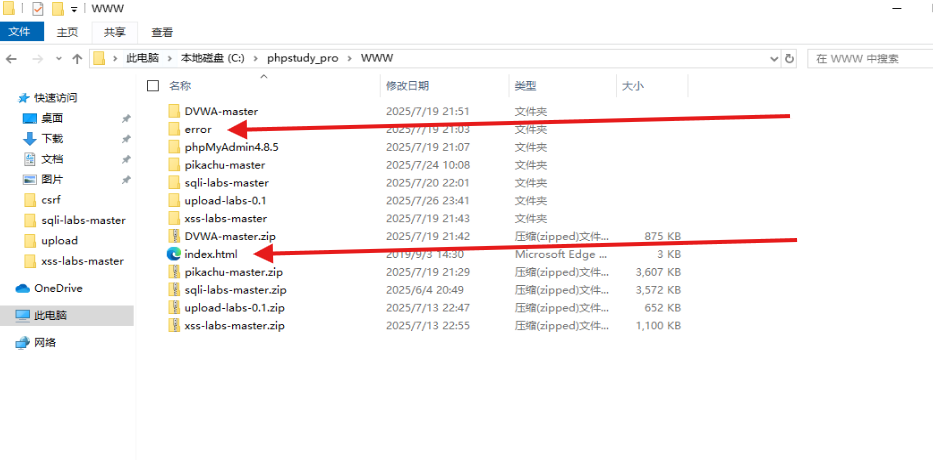
Task: Sort by the 名称 column header
Action: [x=180, y=86]
